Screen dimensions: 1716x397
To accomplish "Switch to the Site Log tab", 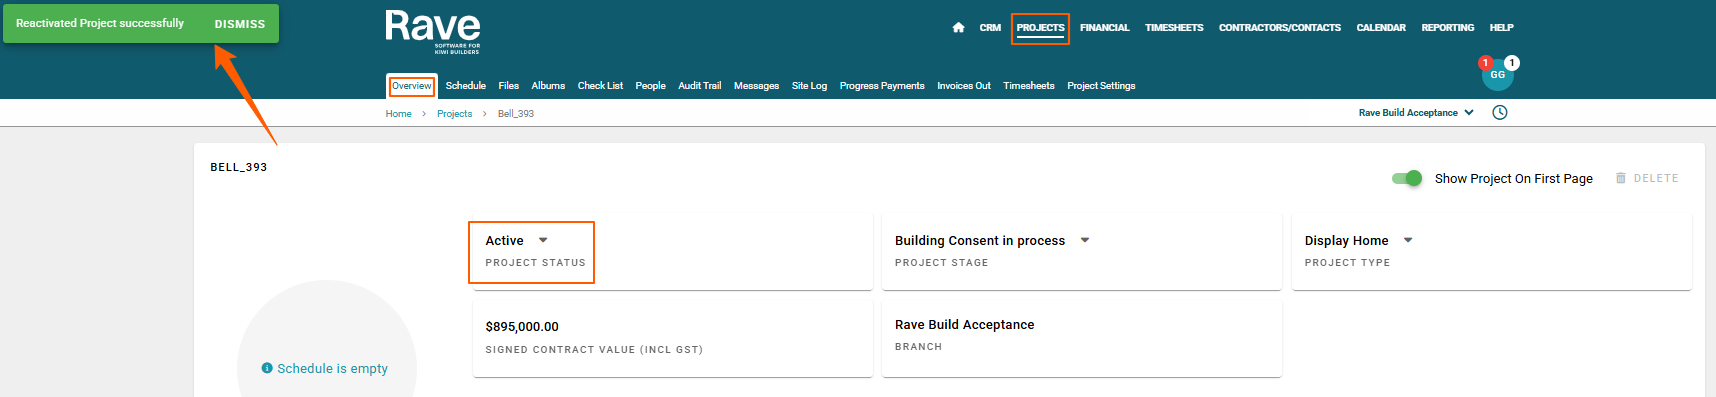I will [x=809, y=86].
